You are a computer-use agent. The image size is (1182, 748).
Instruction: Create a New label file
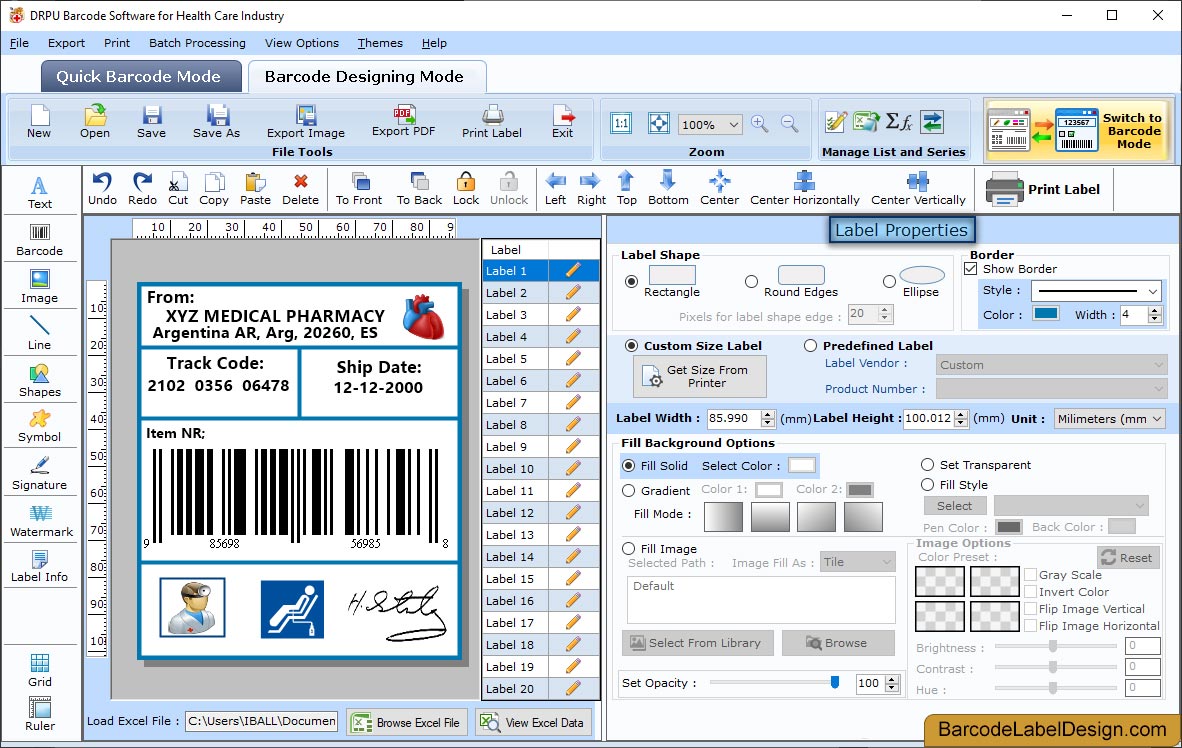(39, 121)
